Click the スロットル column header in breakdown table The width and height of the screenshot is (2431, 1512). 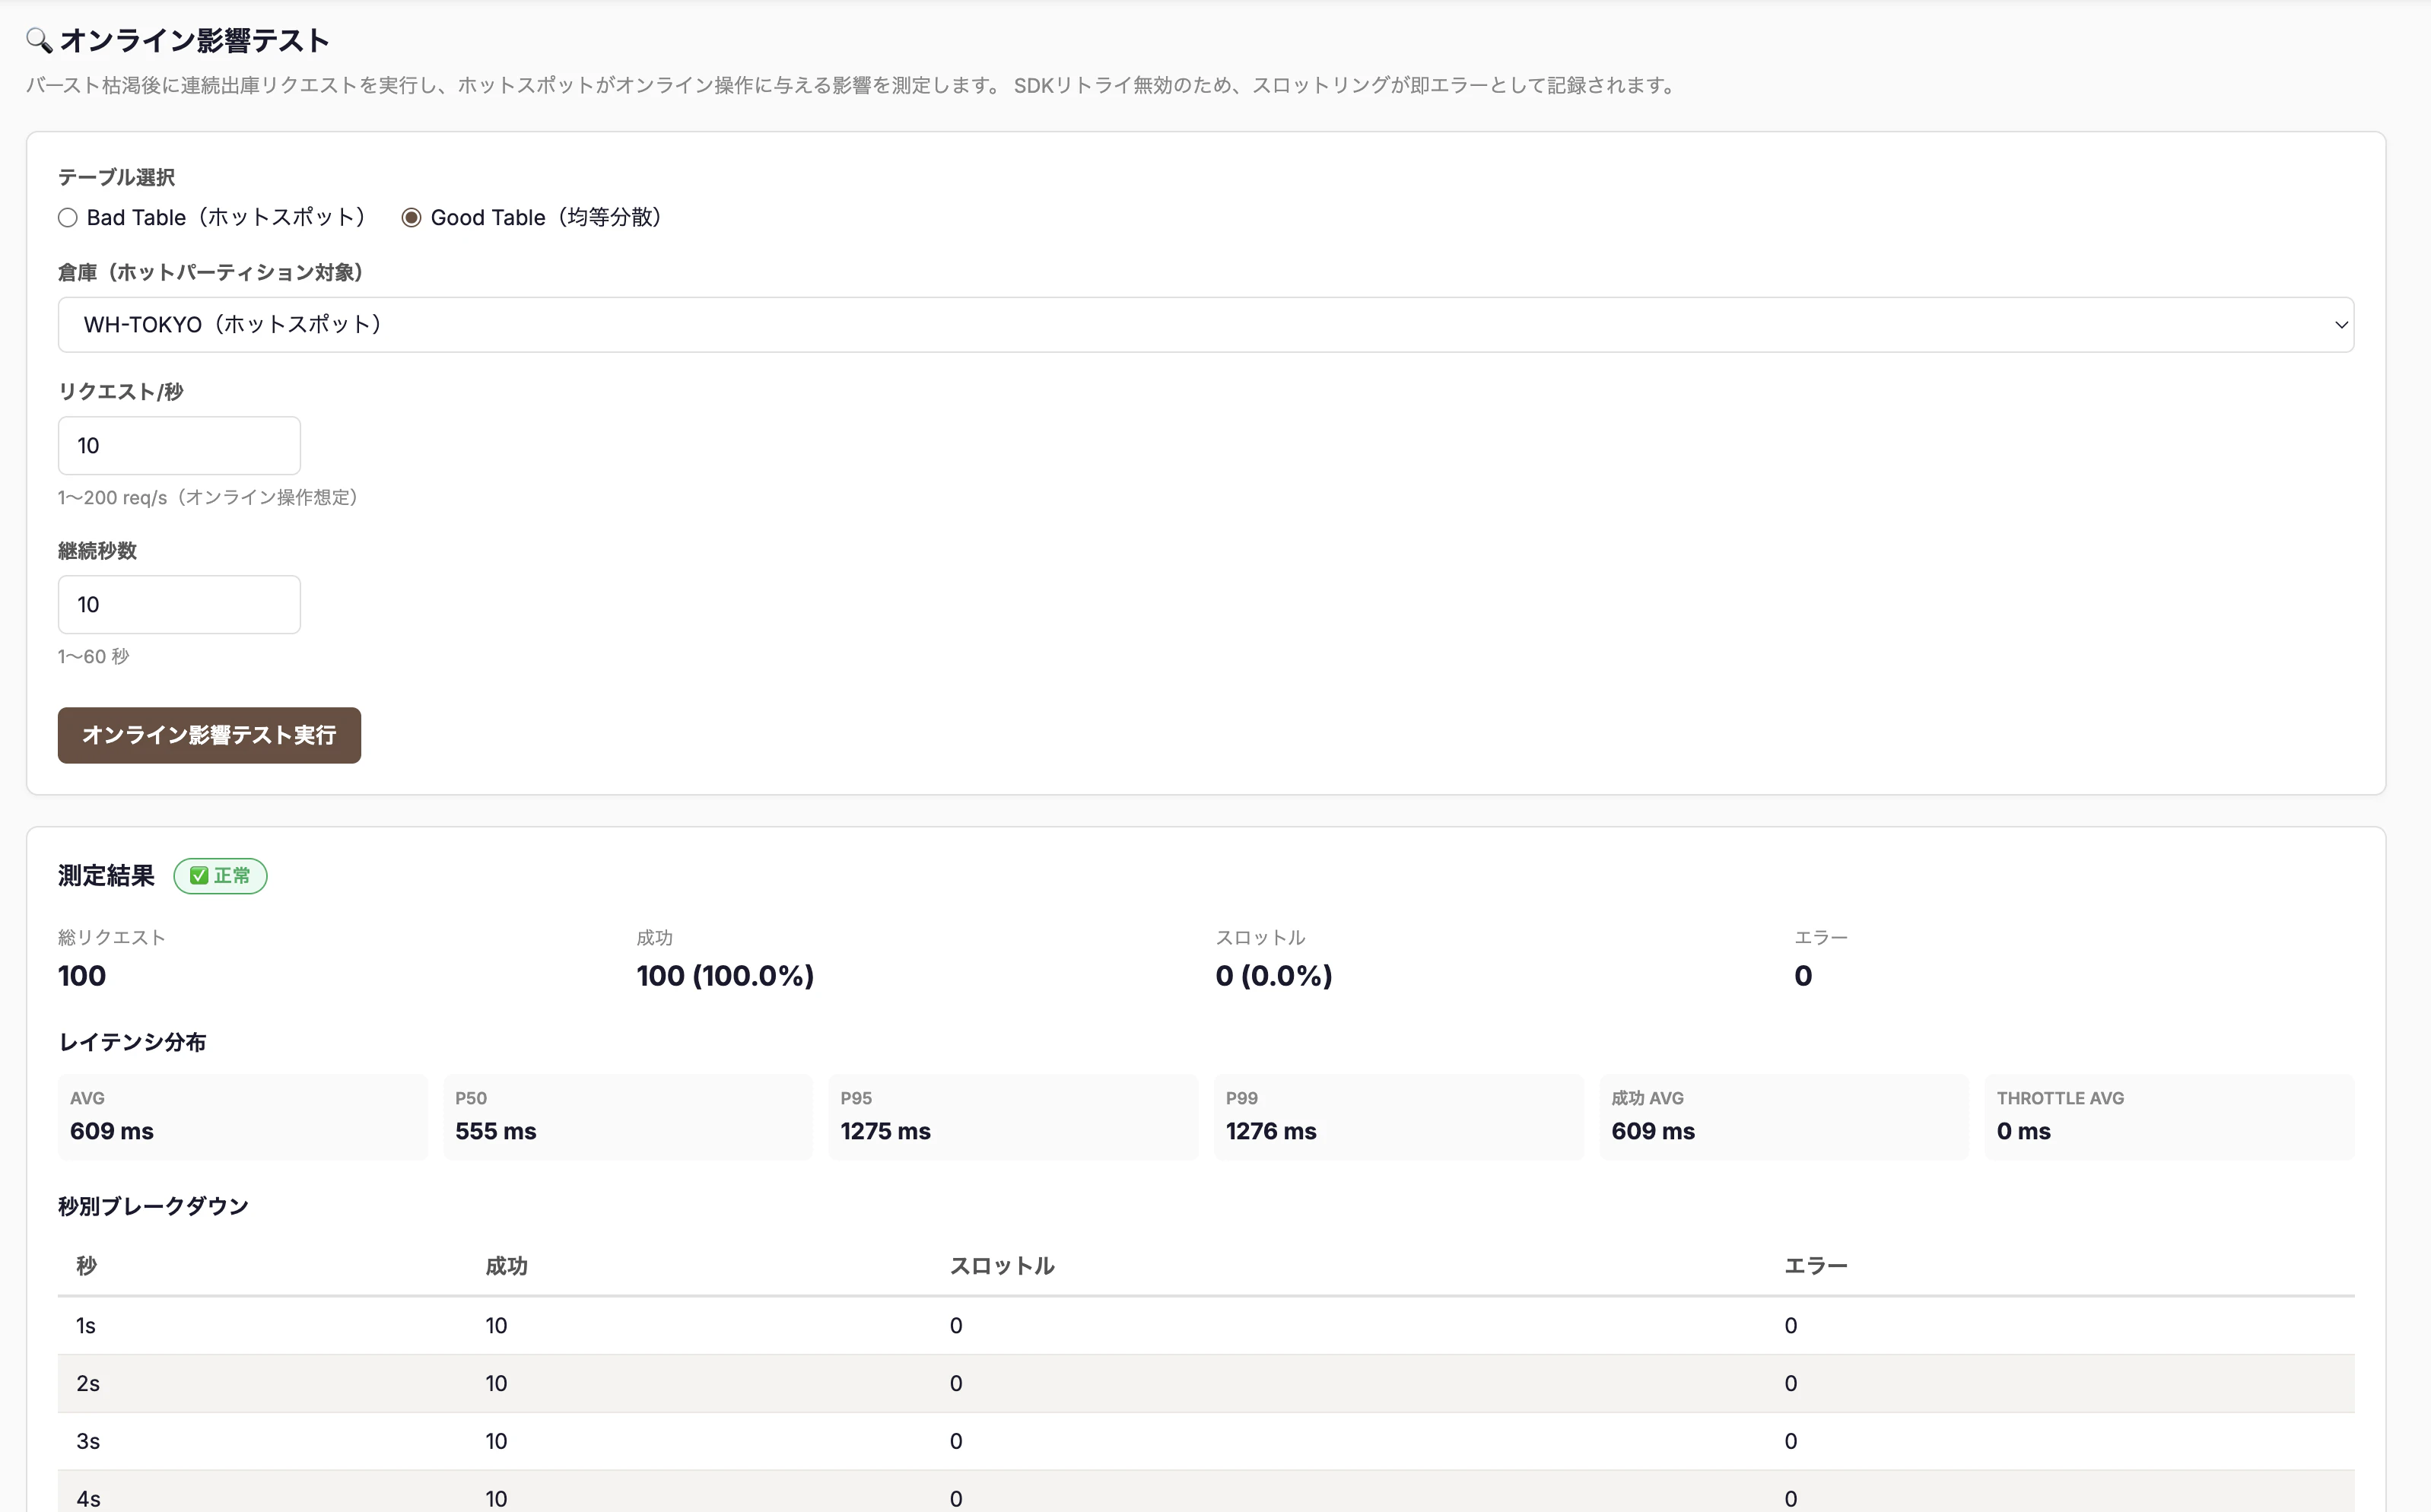[1002, 1266]
